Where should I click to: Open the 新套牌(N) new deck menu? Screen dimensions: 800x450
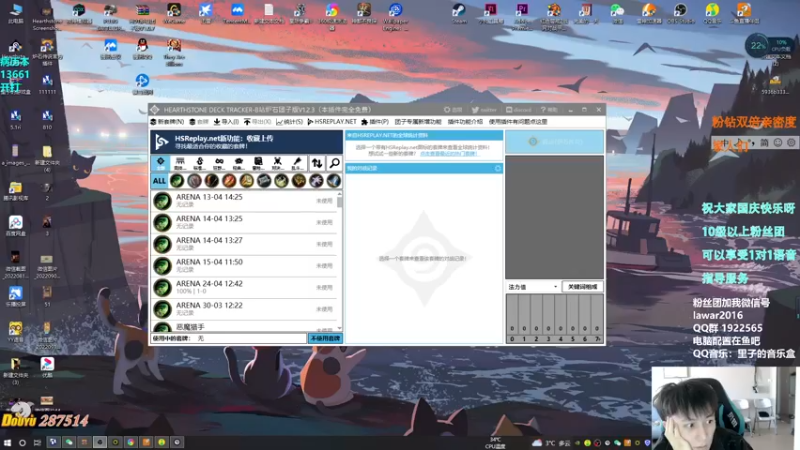(x=167, y=122)
